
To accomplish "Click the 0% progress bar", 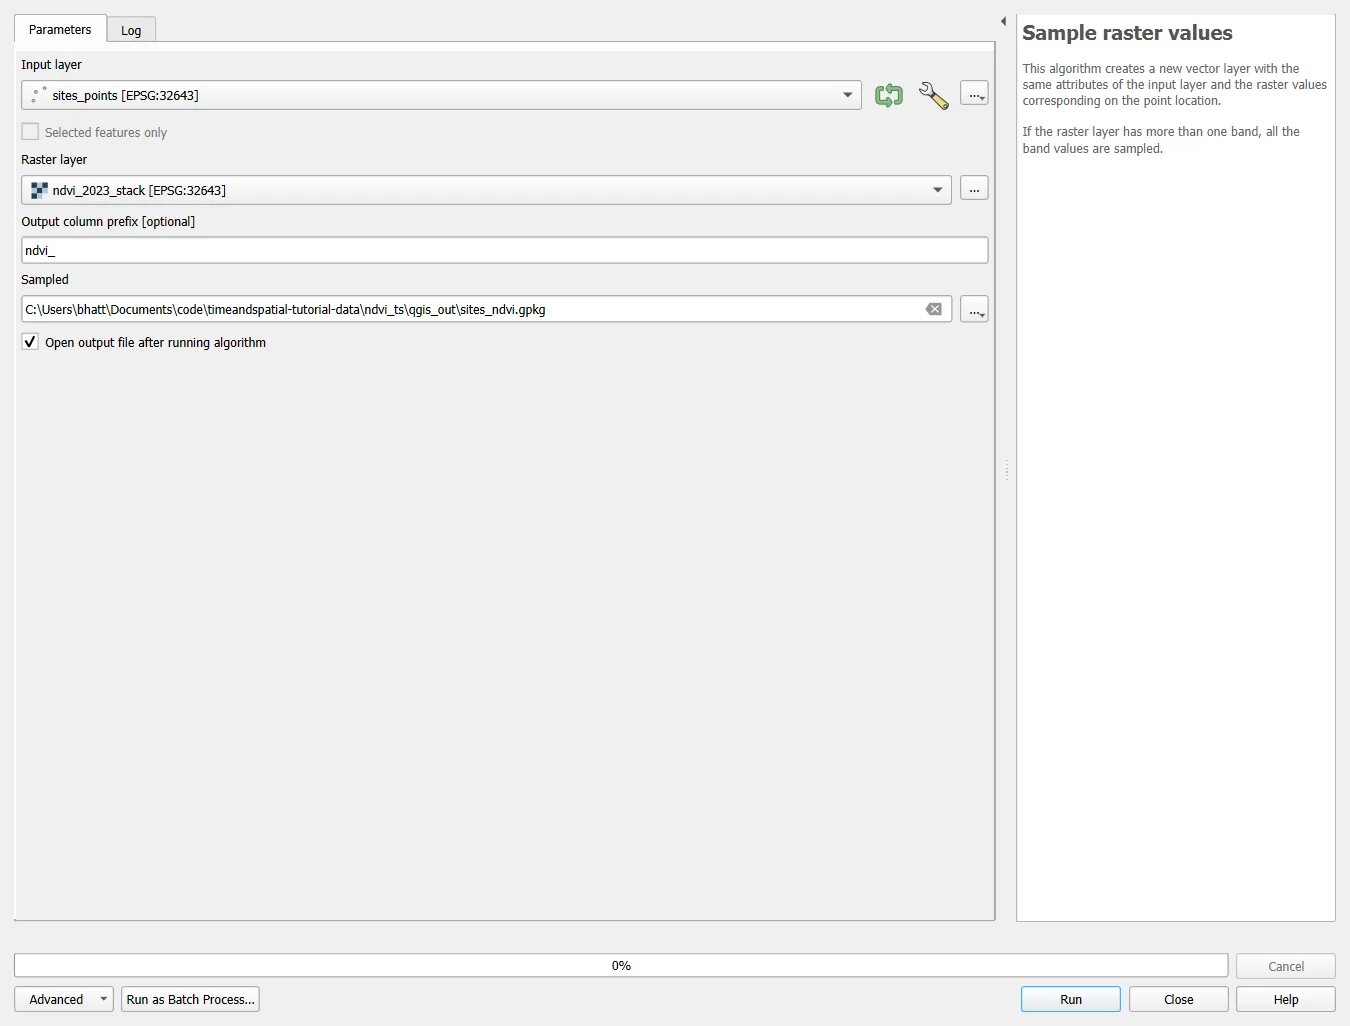I will click(x=621, y=965).
